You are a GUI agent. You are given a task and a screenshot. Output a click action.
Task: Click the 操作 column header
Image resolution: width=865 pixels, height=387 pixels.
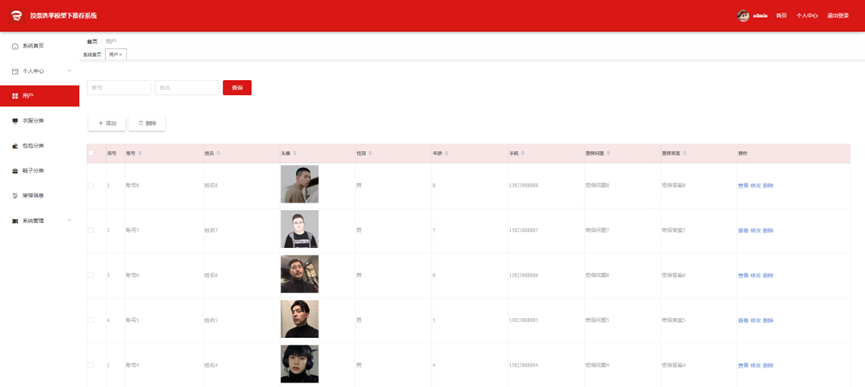click(x=743, y=153)
